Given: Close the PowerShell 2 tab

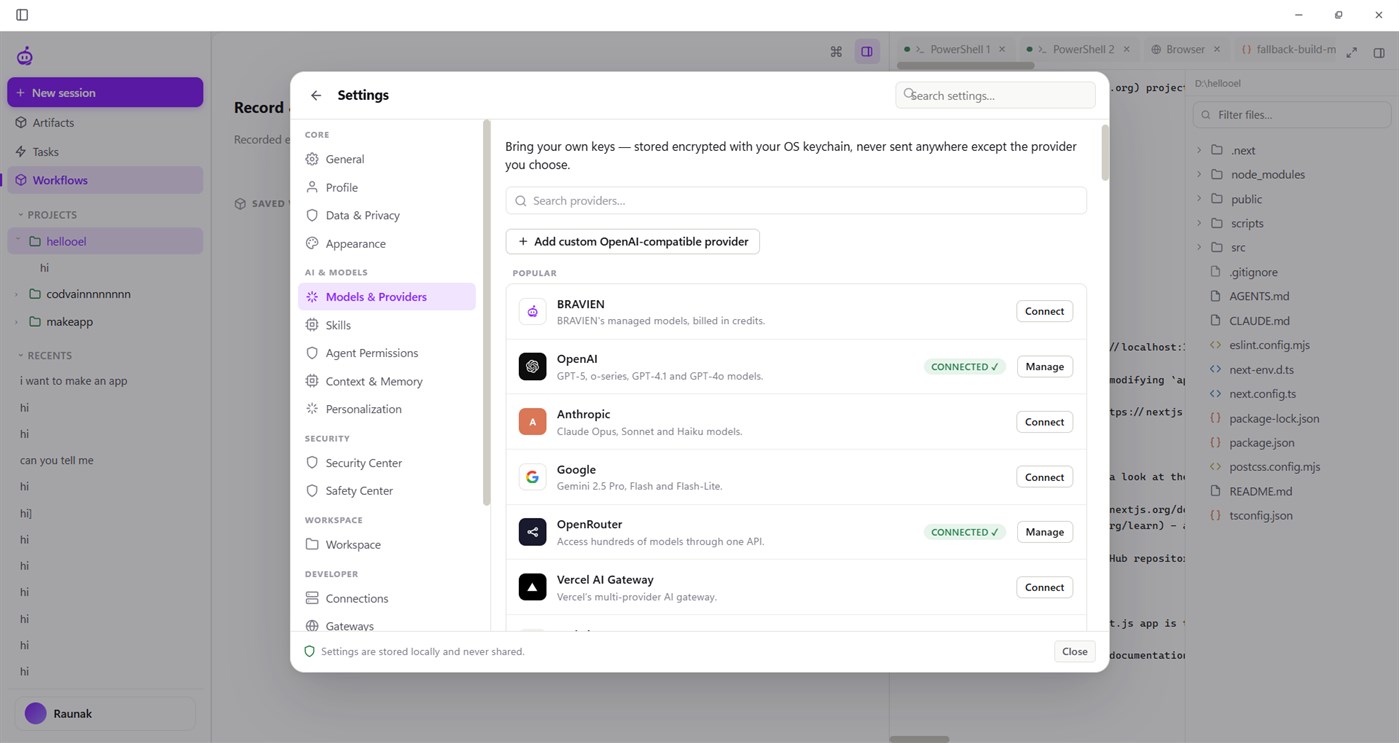Looking at the screenshot, I should tap(1127, 49).
